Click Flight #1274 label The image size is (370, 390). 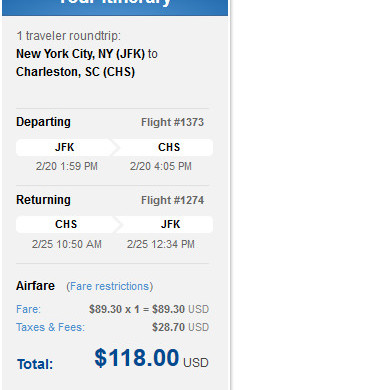click(172, 200)
